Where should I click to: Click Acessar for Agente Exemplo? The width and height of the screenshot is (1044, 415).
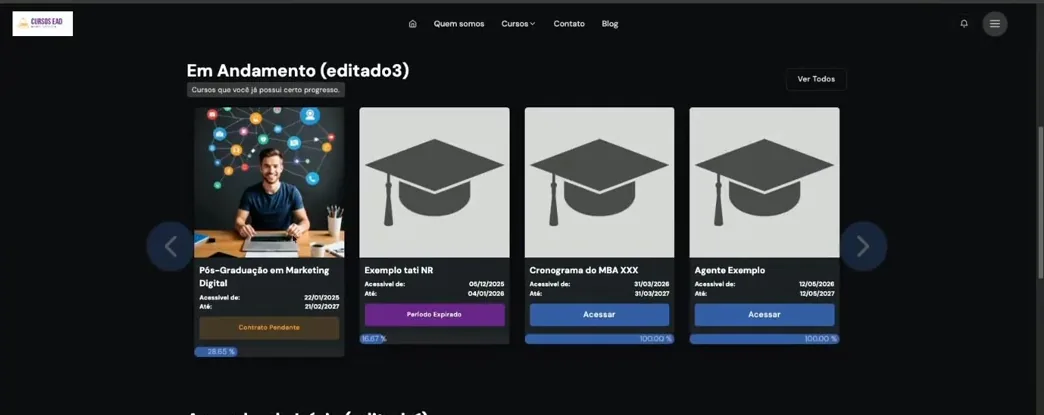tap(764, 314)
